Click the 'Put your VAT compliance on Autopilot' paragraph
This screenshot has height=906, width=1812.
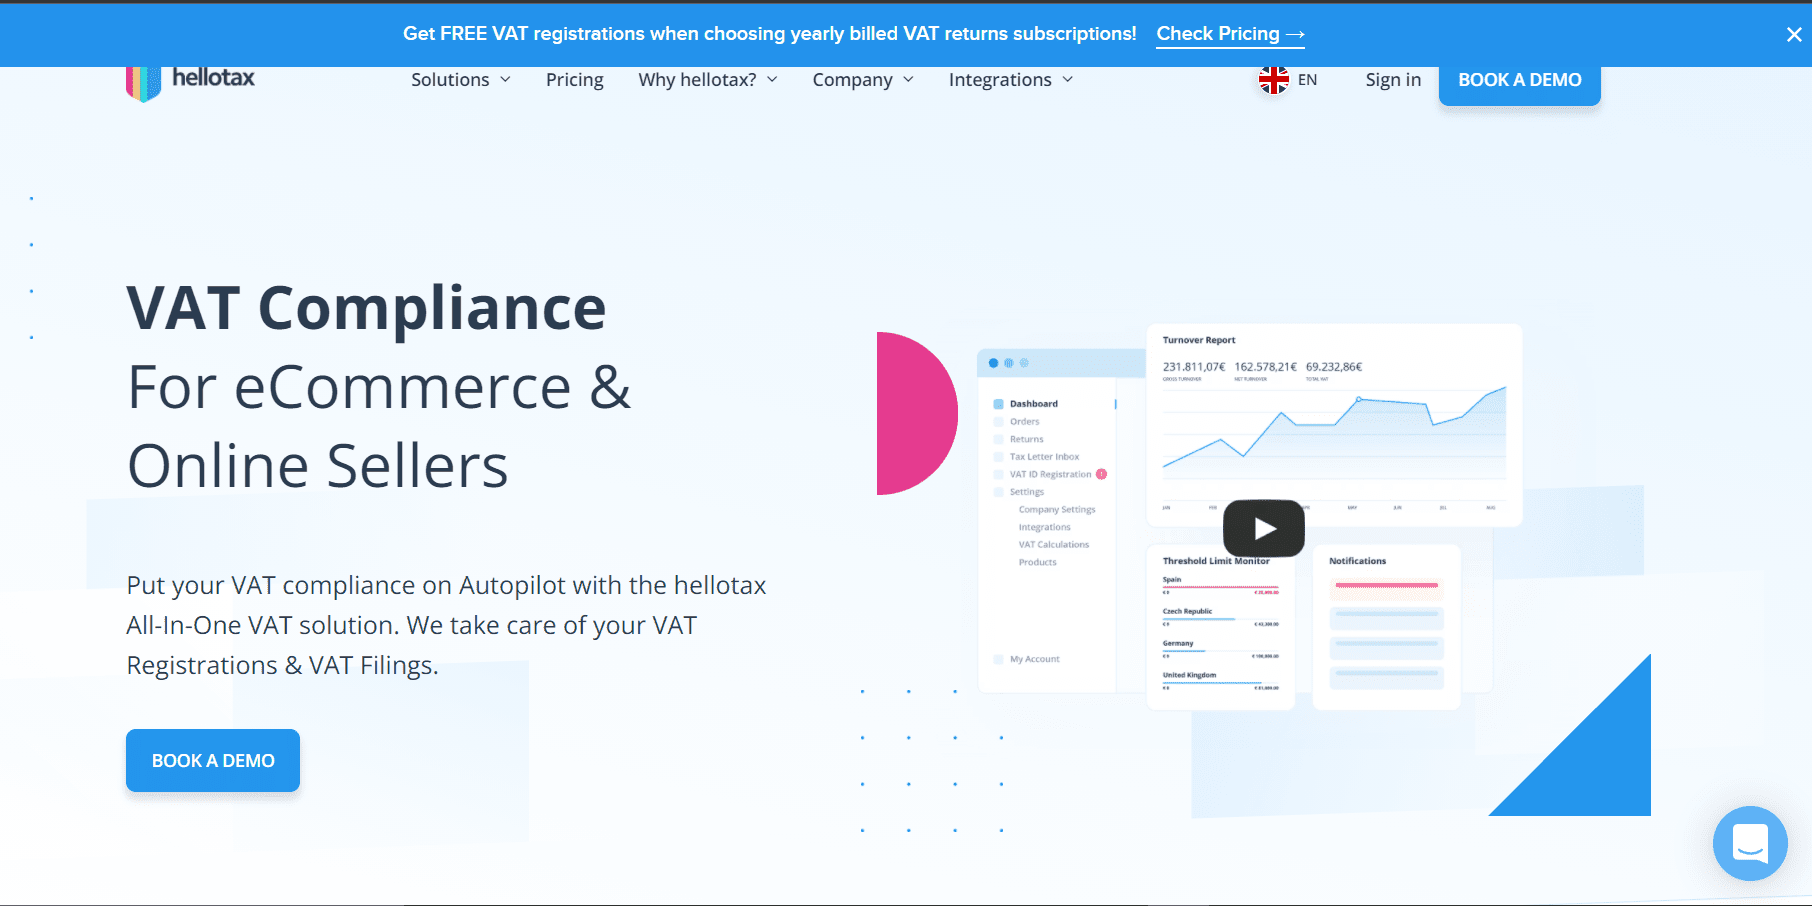point(446,625)
